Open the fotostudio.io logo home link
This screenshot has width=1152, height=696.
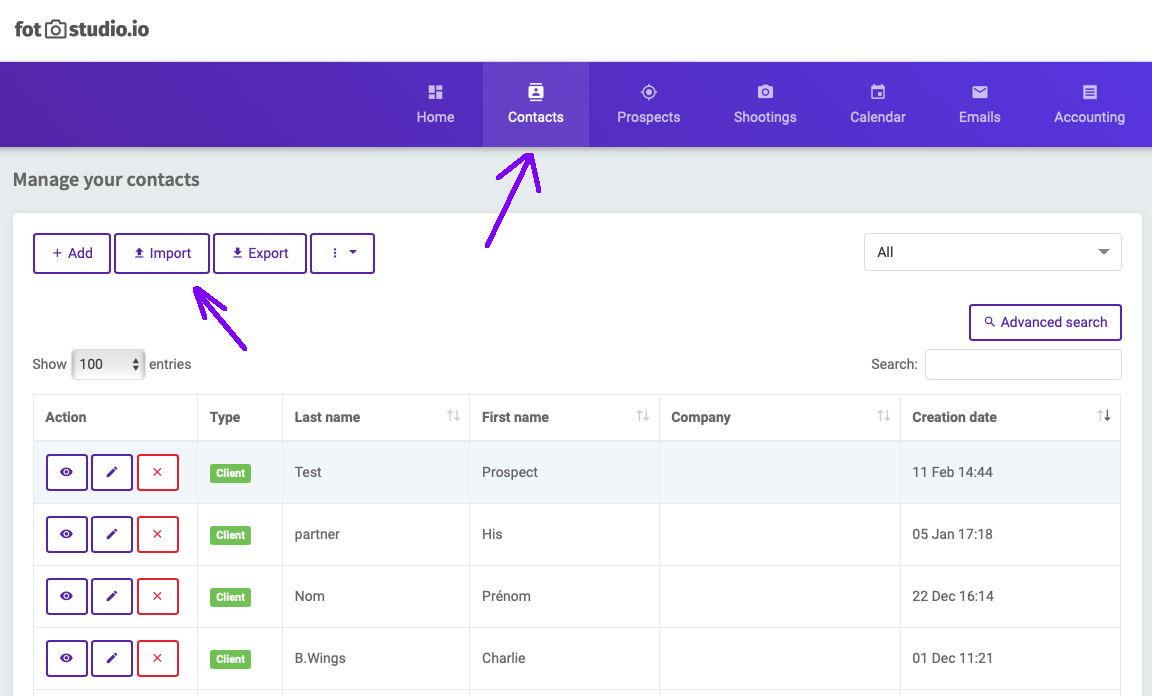[x=82, y=29]
